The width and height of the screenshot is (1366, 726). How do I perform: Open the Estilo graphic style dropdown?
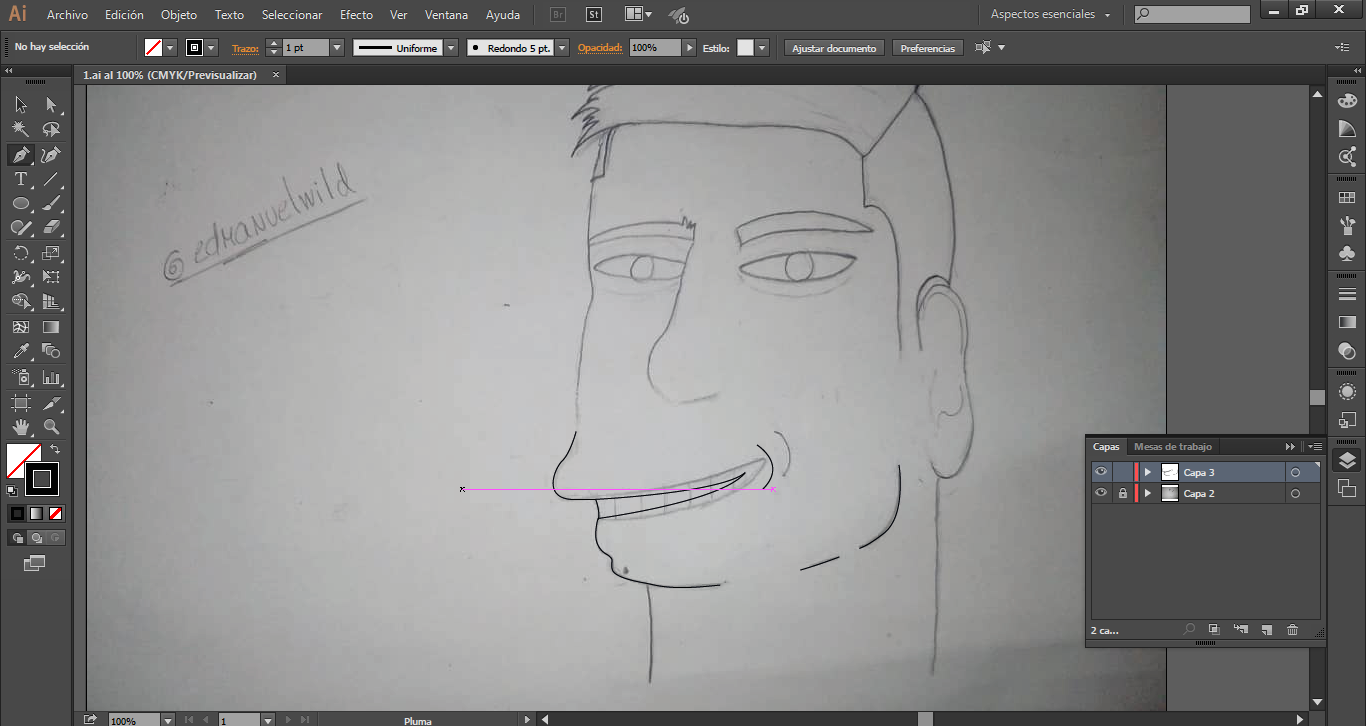pos(762,48)
